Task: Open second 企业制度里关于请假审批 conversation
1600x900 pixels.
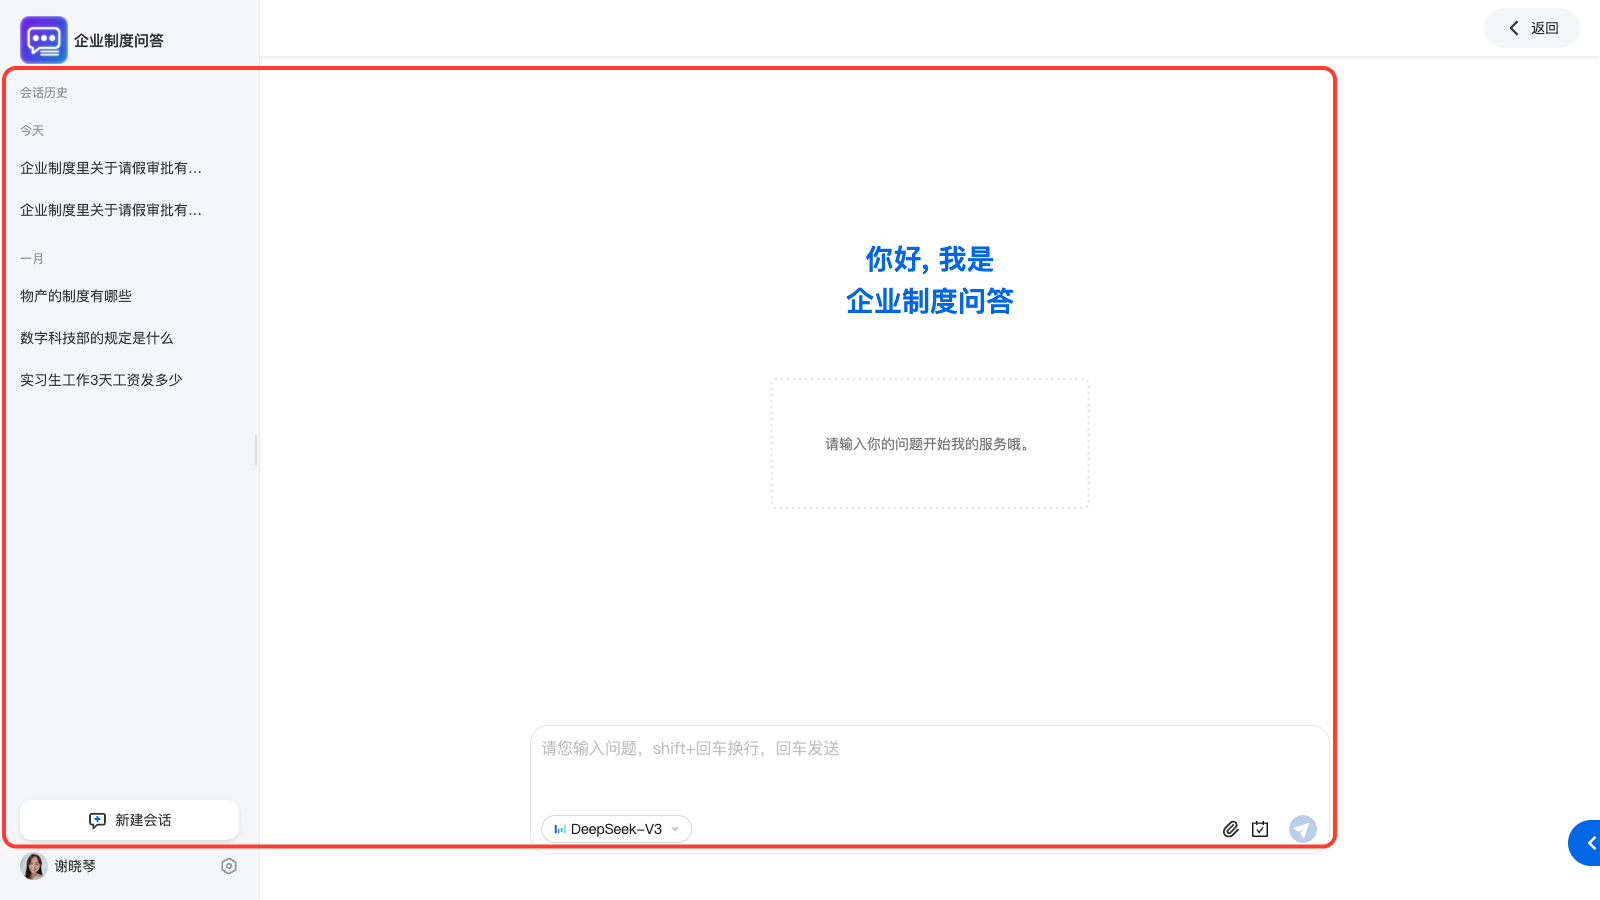Action: pos(111,210)
